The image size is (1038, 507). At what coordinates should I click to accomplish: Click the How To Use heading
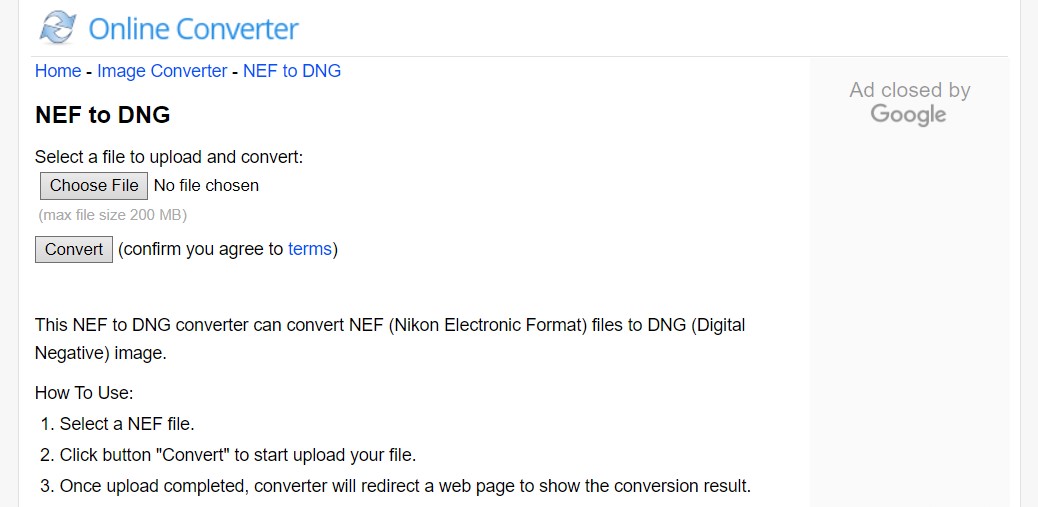pos(84,393)
